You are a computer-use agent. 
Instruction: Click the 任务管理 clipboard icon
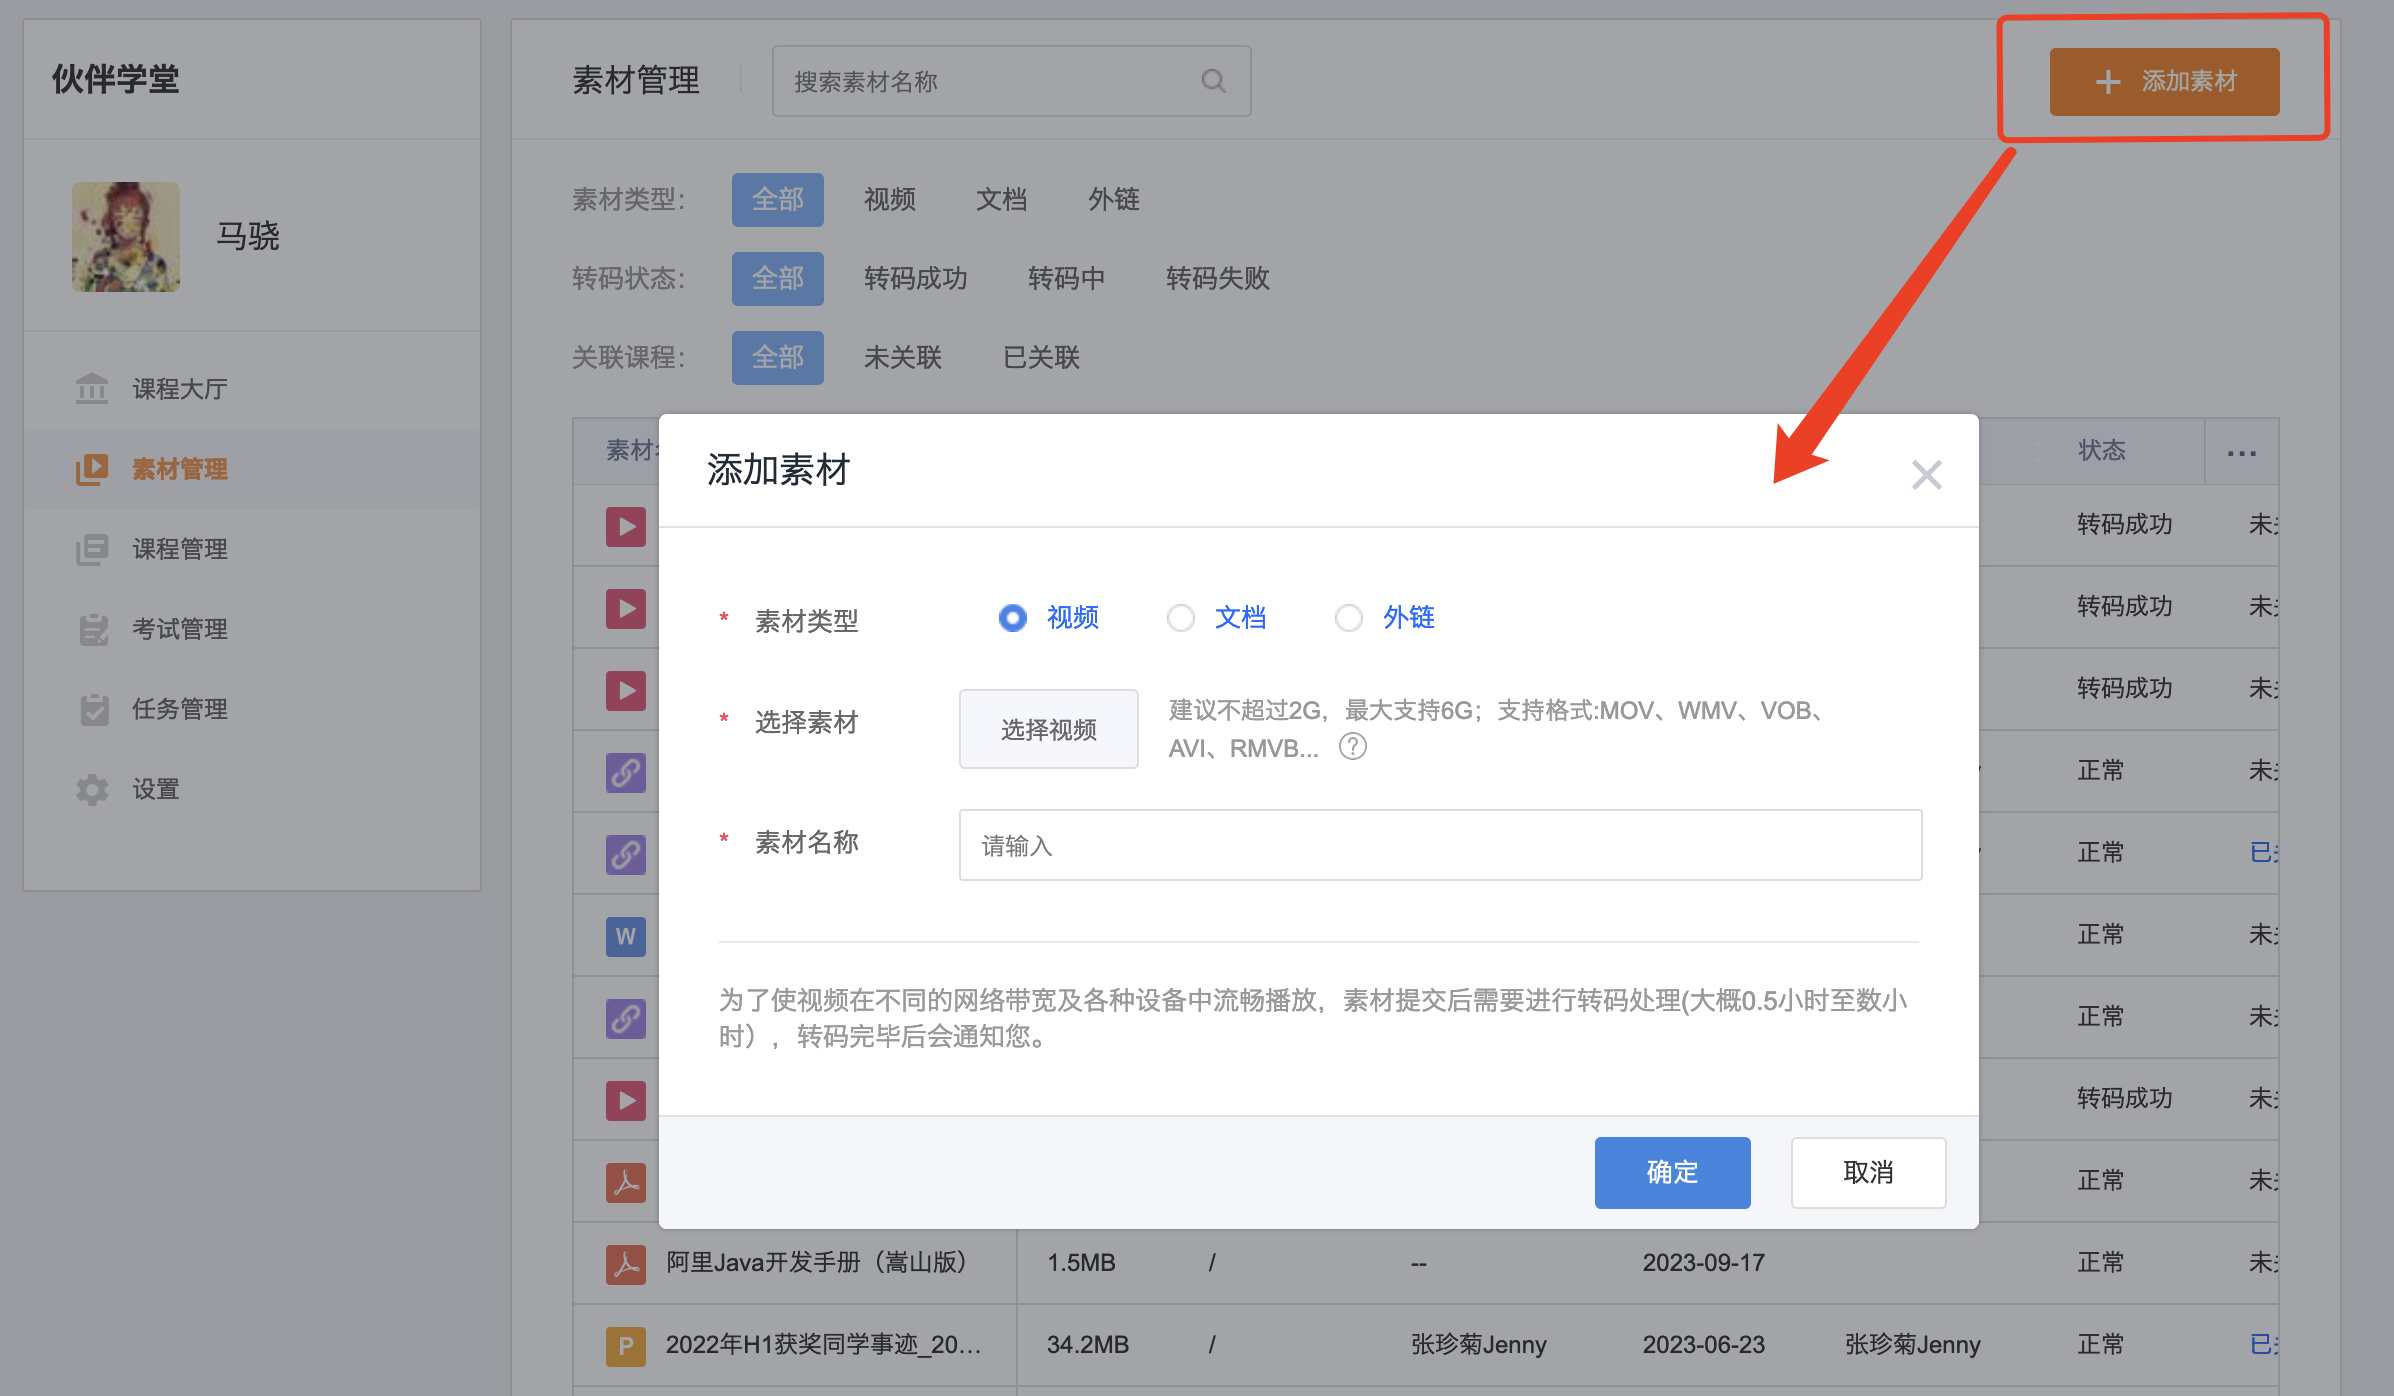[94, 709]
